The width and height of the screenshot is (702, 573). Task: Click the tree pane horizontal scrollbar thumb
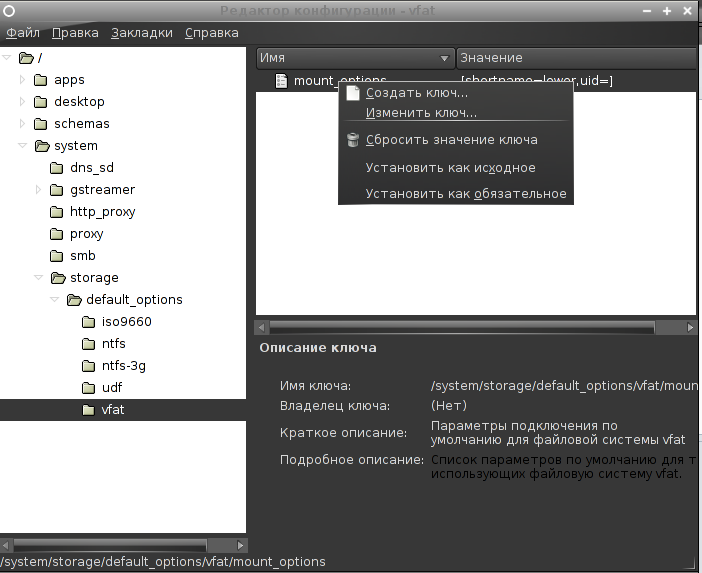tap(110, 545)
